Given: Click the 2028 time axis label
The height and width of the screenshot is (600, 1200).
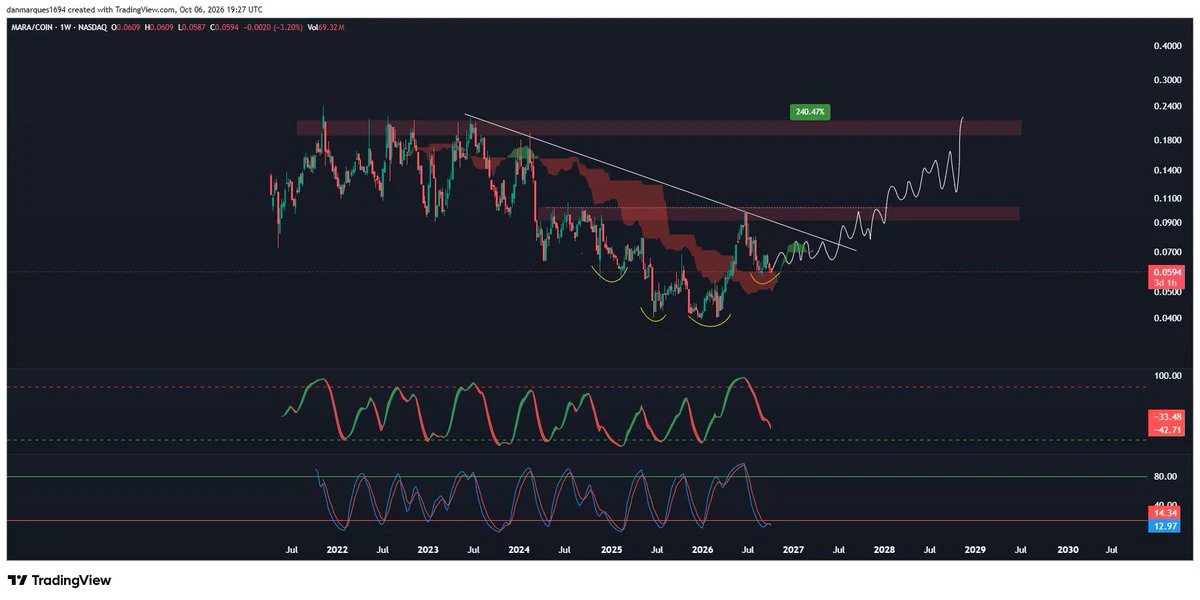Looking at the screenshot, I should coord(884,550).
